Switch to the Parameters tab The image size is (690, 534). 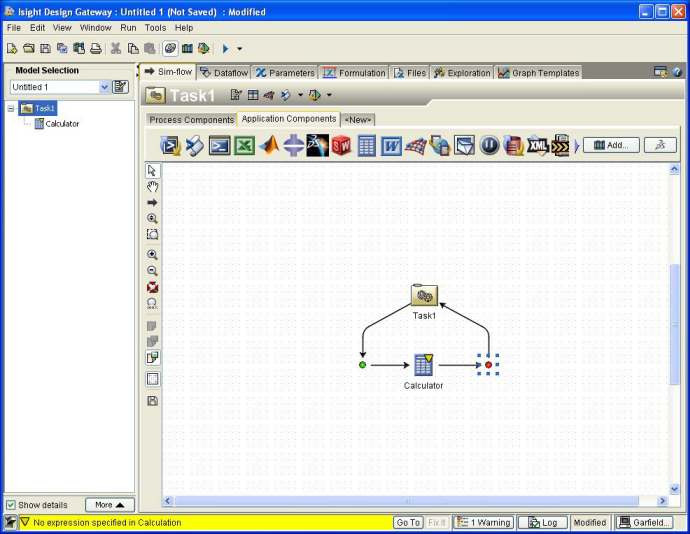click(285, 73)
